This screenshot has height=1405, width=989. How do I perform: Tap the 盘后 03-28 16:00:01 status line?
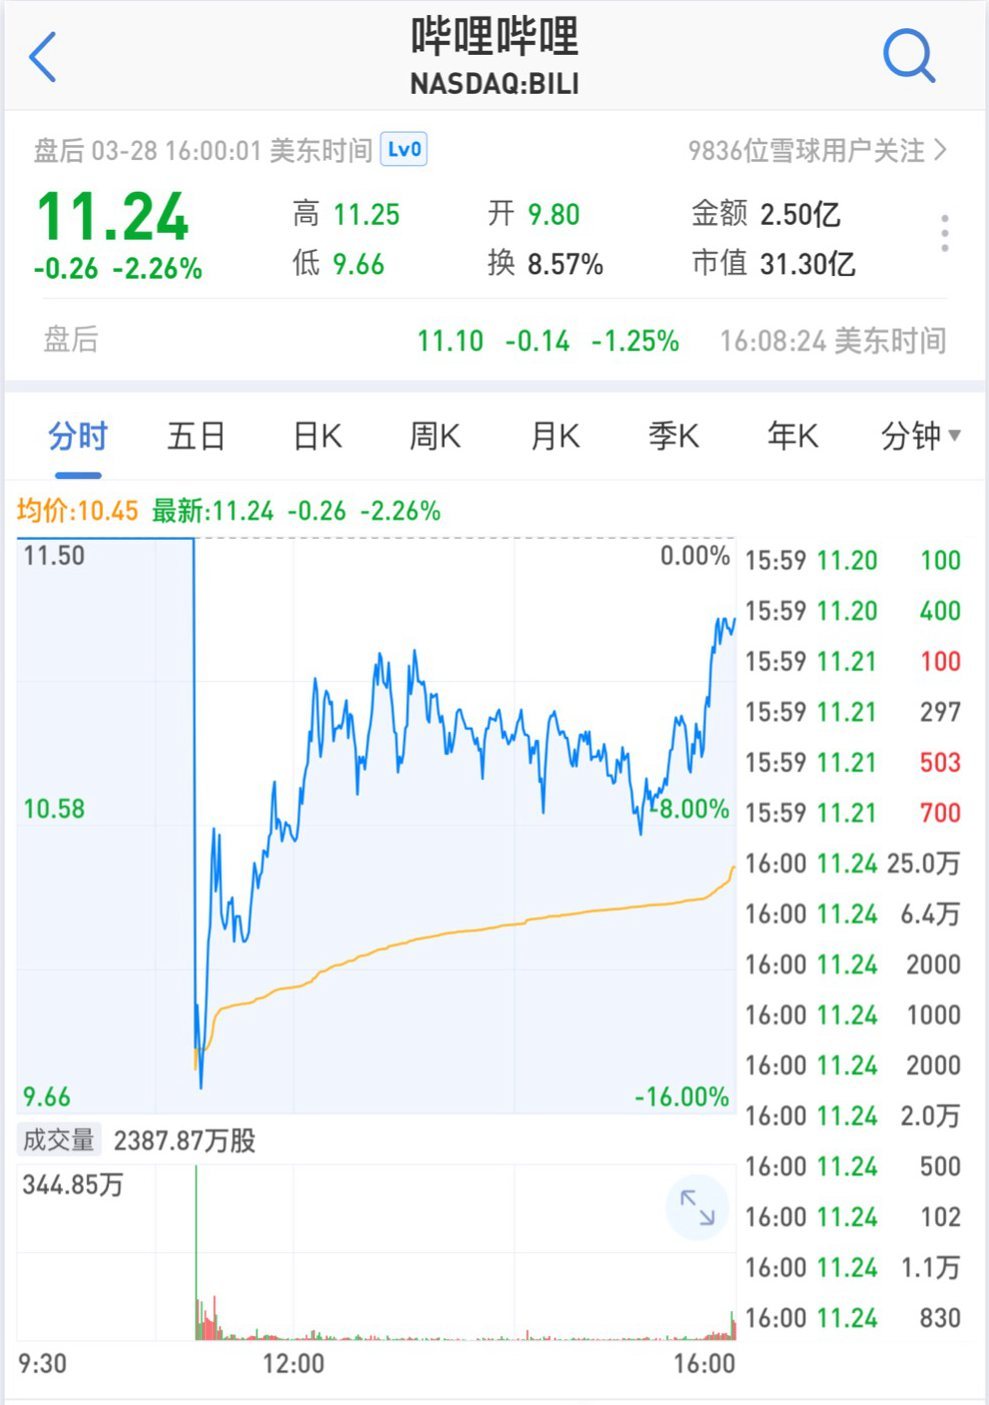tap(203, 151)
